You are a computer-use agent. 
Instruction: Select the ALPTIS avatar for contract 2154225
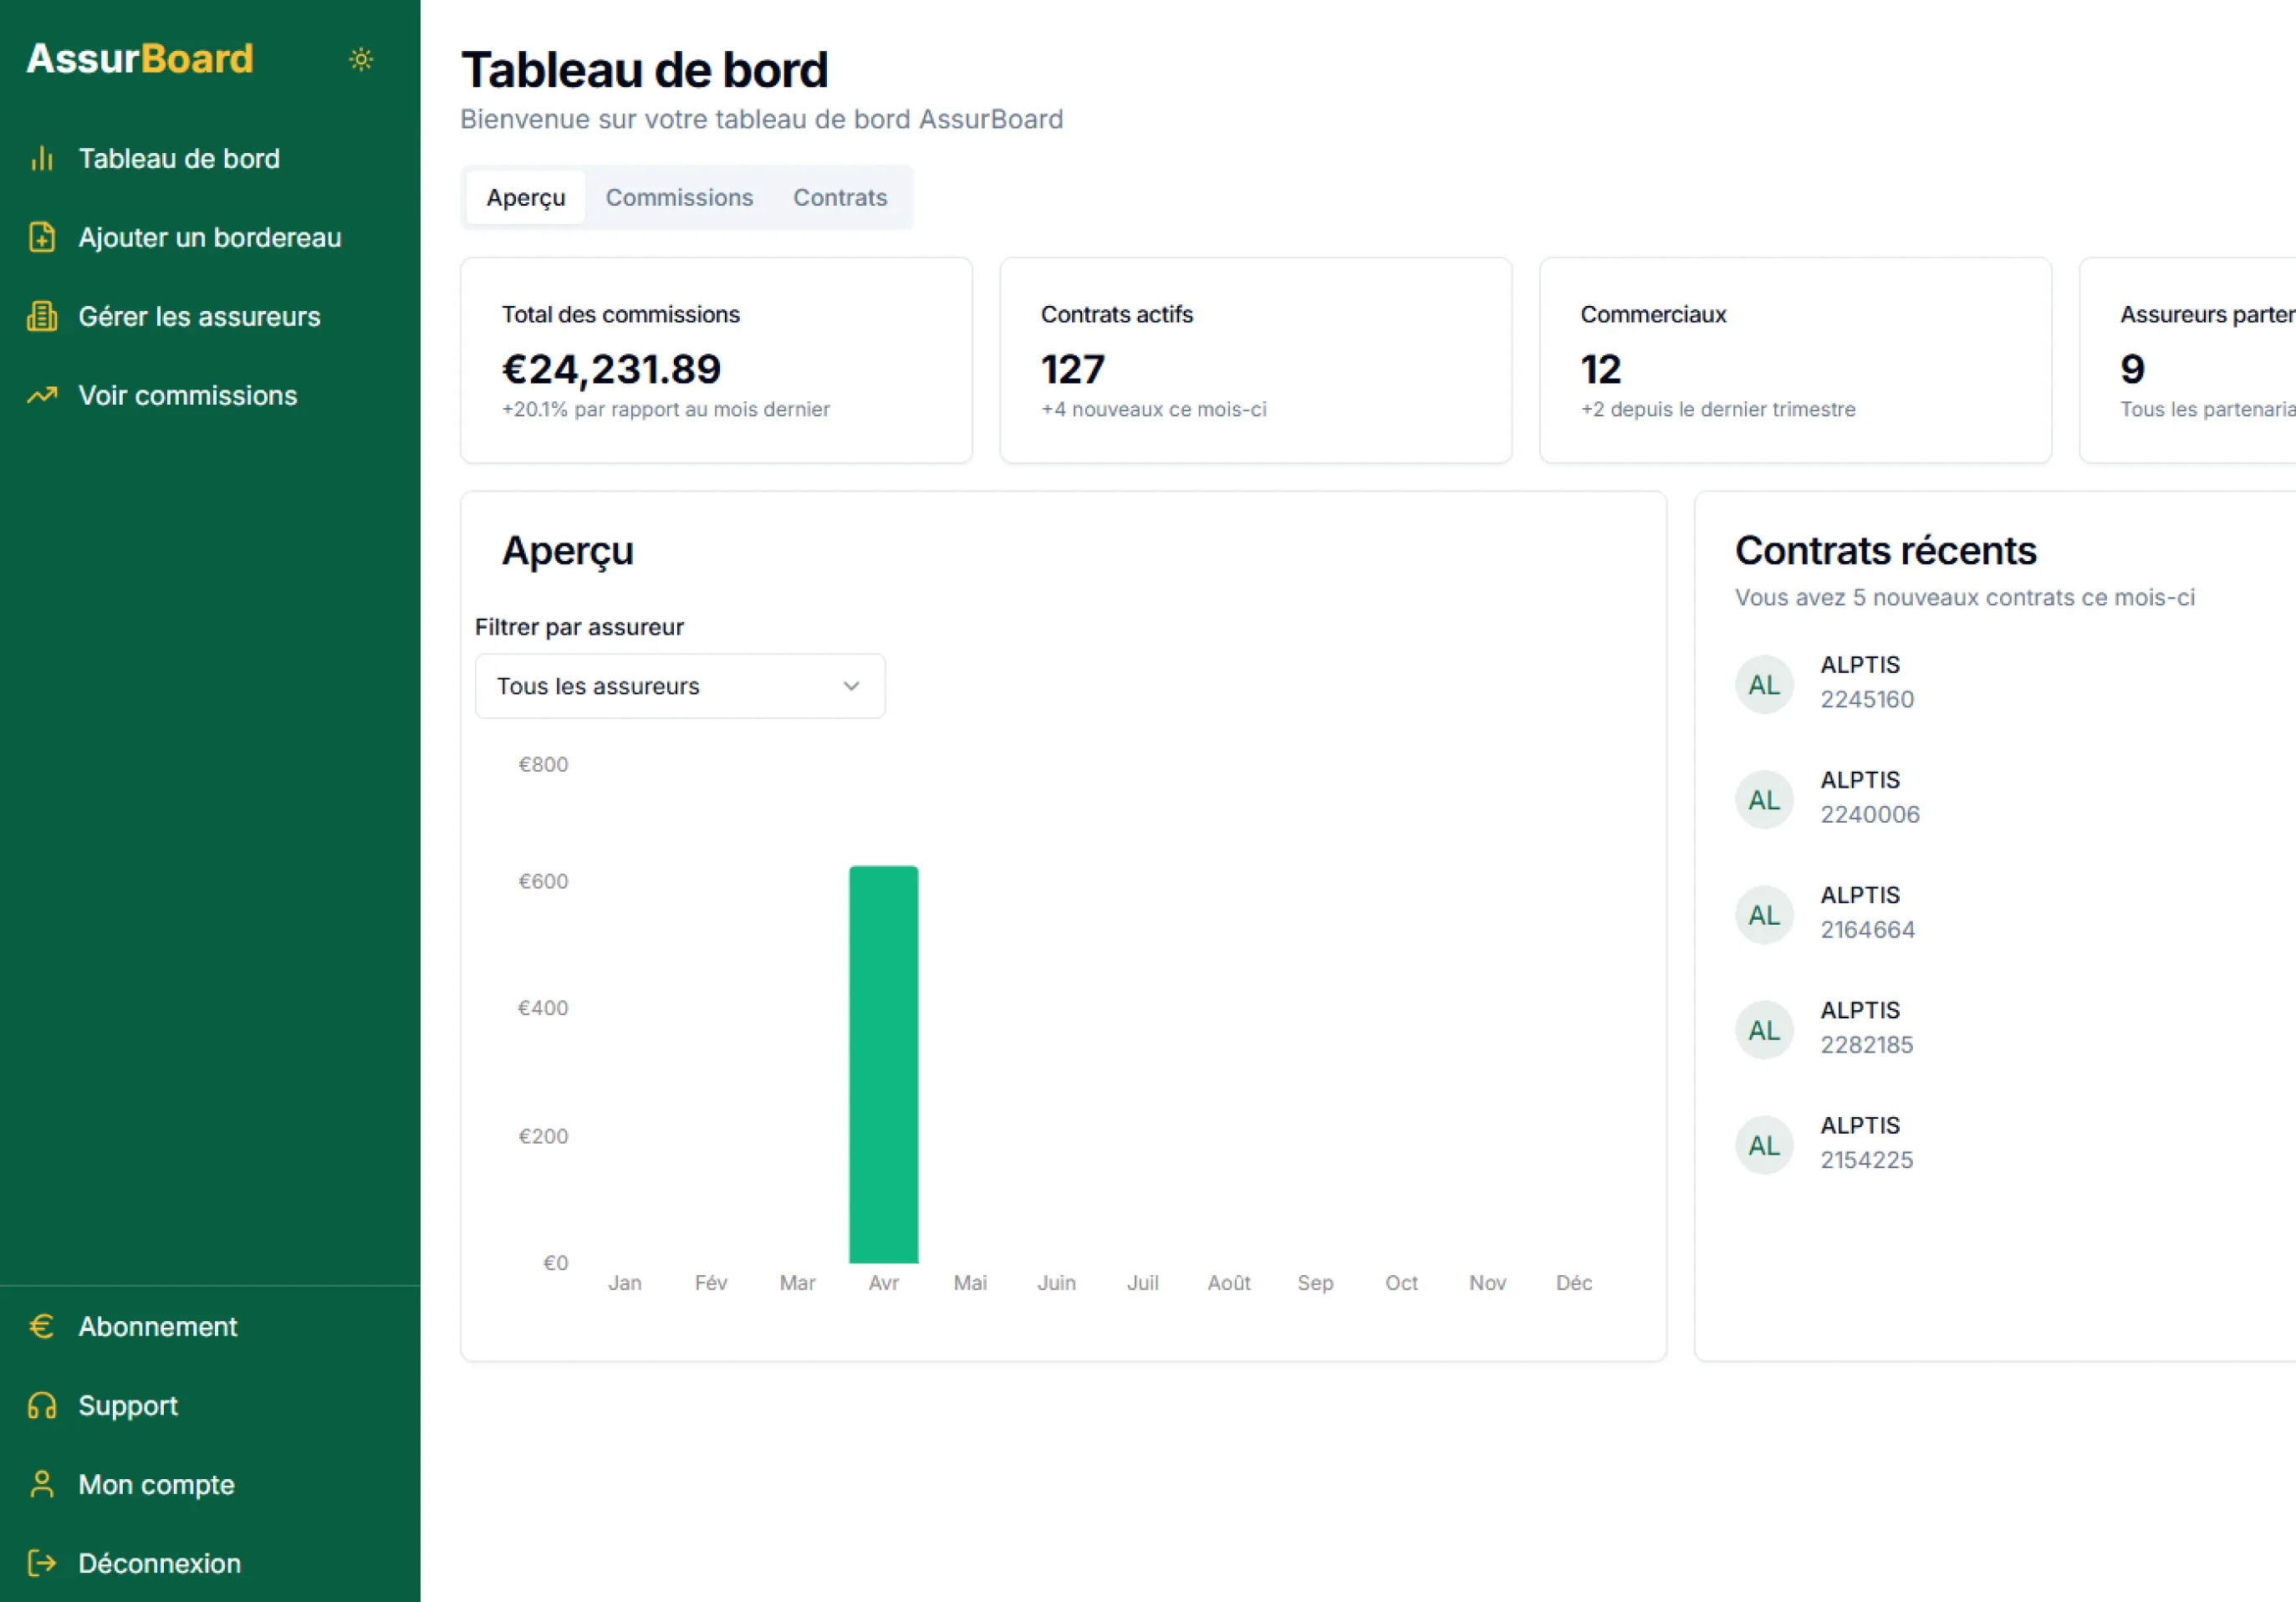tap(1764, 1144)
